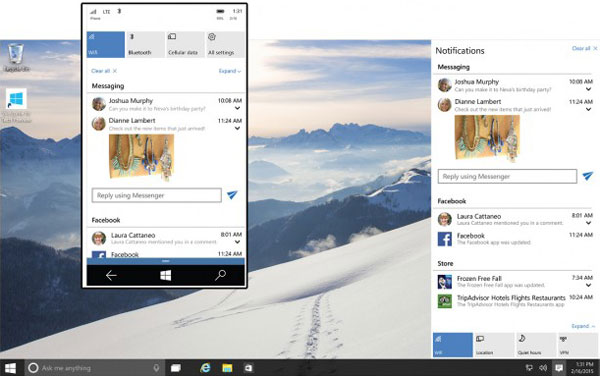Open All settings tile on phone
This screenshot has width=600, height=376.
(x=225, y=44)
